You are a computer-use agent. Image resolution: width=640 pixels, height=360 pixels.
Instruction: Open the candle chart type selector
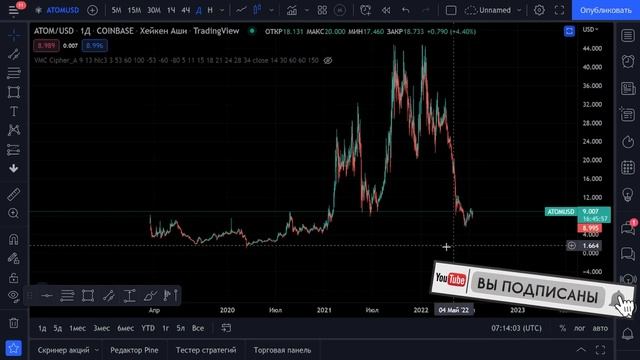click(x=258, y=10)
